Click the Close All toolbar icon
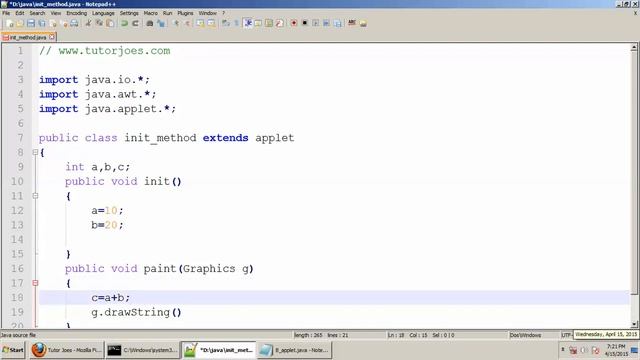 pos(64,23)
